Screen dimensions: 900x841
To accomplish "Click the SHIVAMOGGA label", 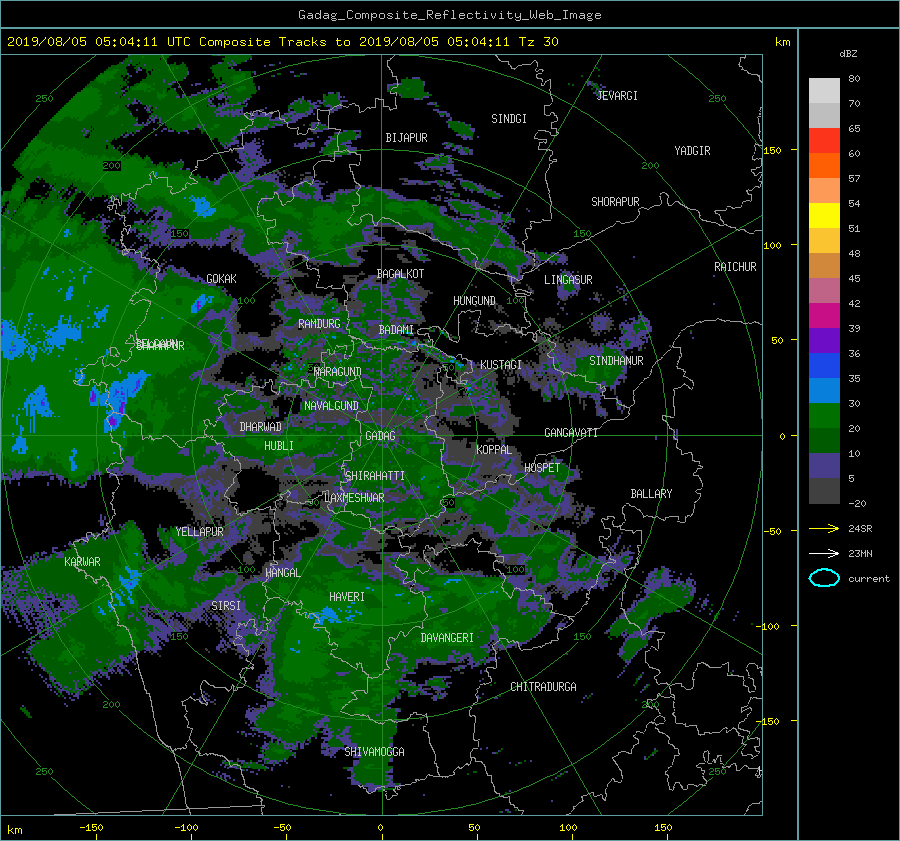I will [374, 752].
